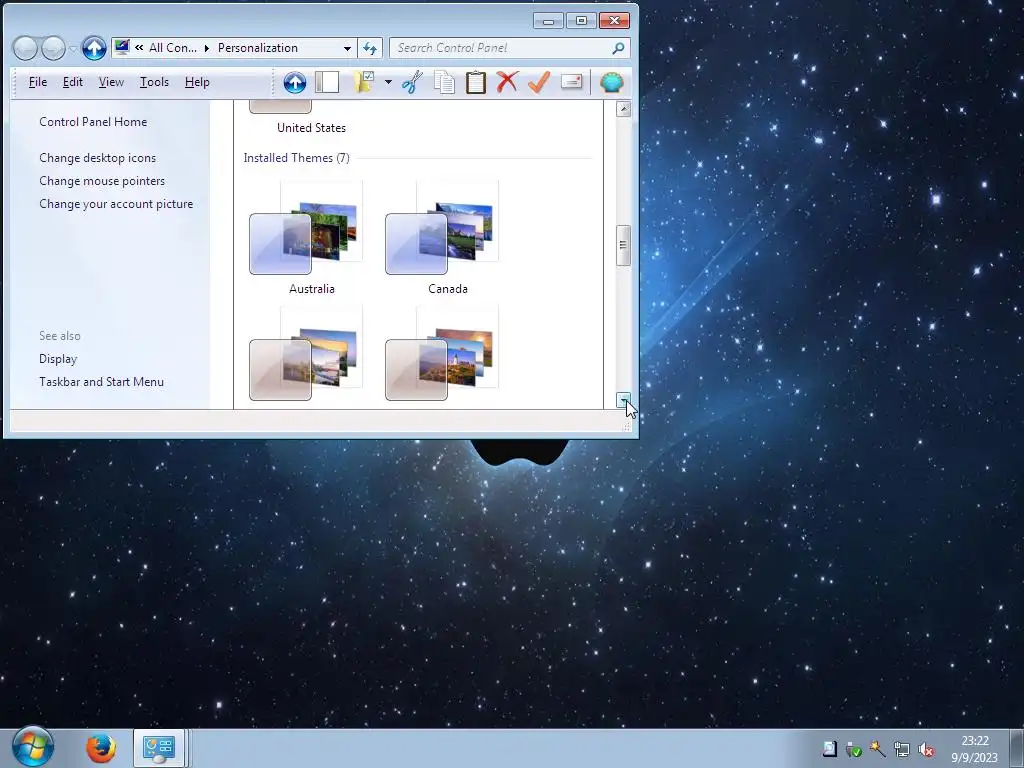Click the Forward navigation button
The image size is (1024, 768).
pos(54,48)
